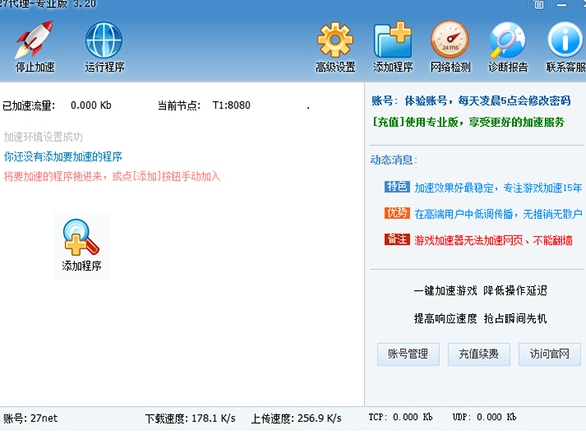Open the red 备注 notice link

click(x=493, y=240)
